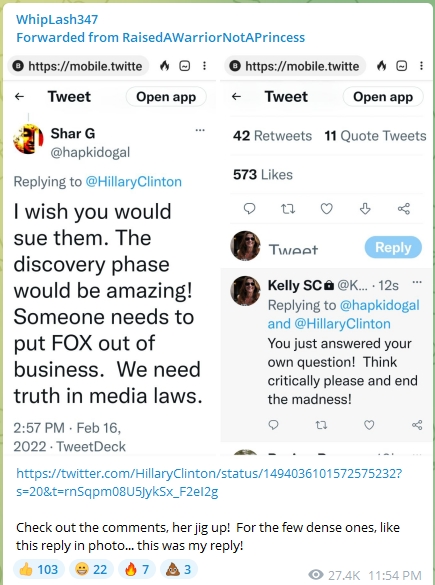Retweet Kelly SC's reply
Image resolution: width=435 pixels, height=585 pixels.
(321, 425)
